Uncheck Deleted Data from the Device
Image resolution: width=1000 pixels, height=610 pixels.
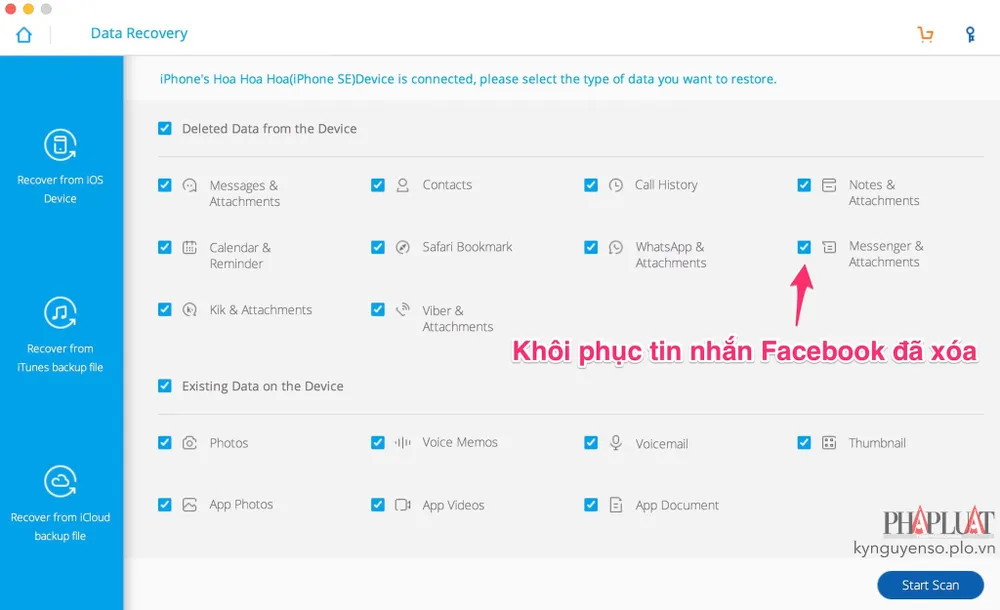click(164, 128)
